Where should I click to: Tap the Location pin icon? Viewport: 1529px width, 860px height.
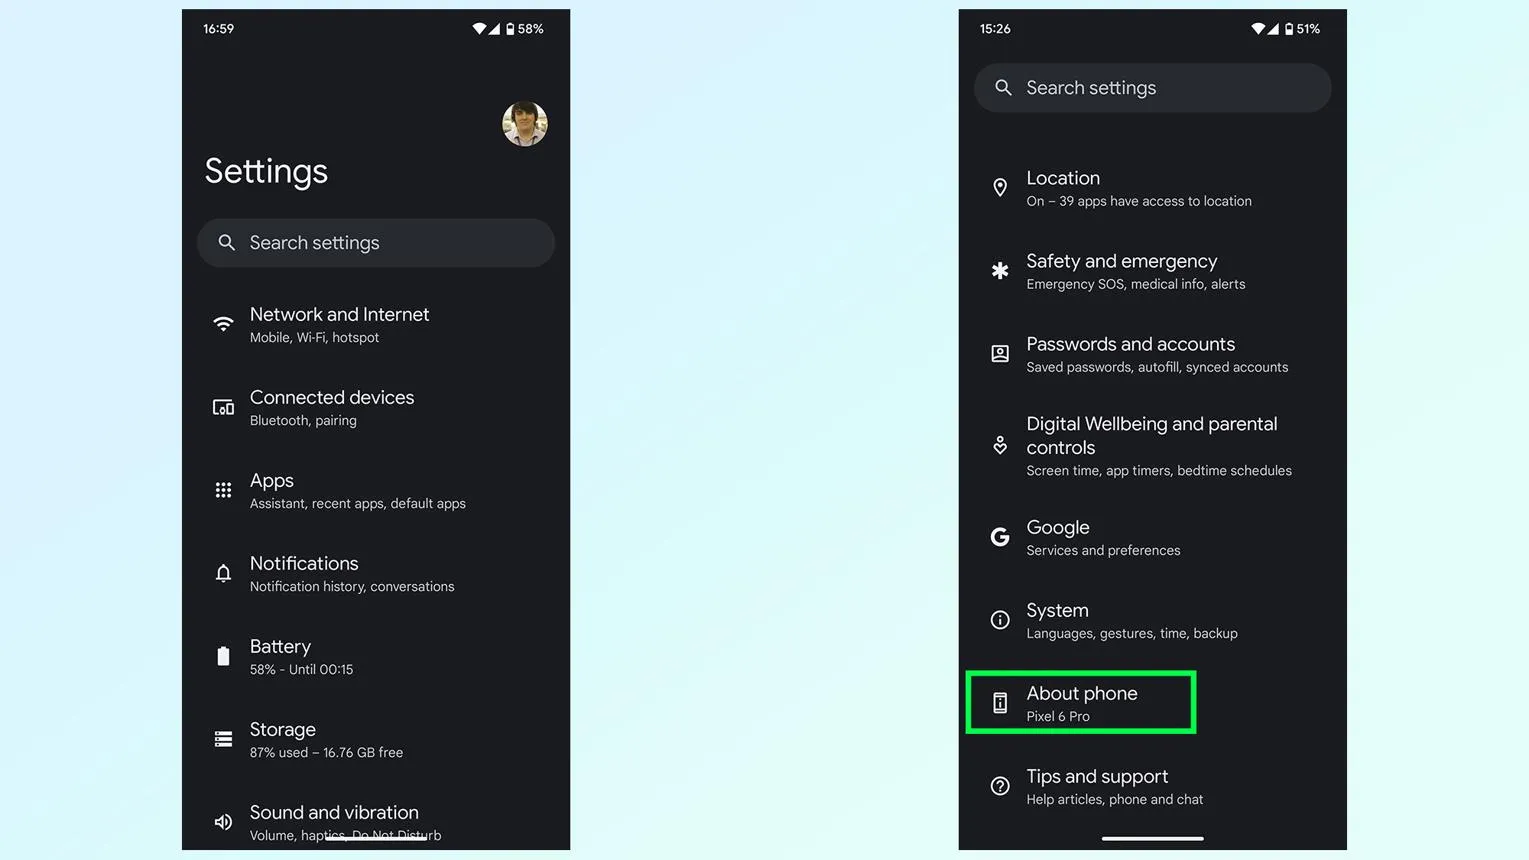pos(1000,188)
